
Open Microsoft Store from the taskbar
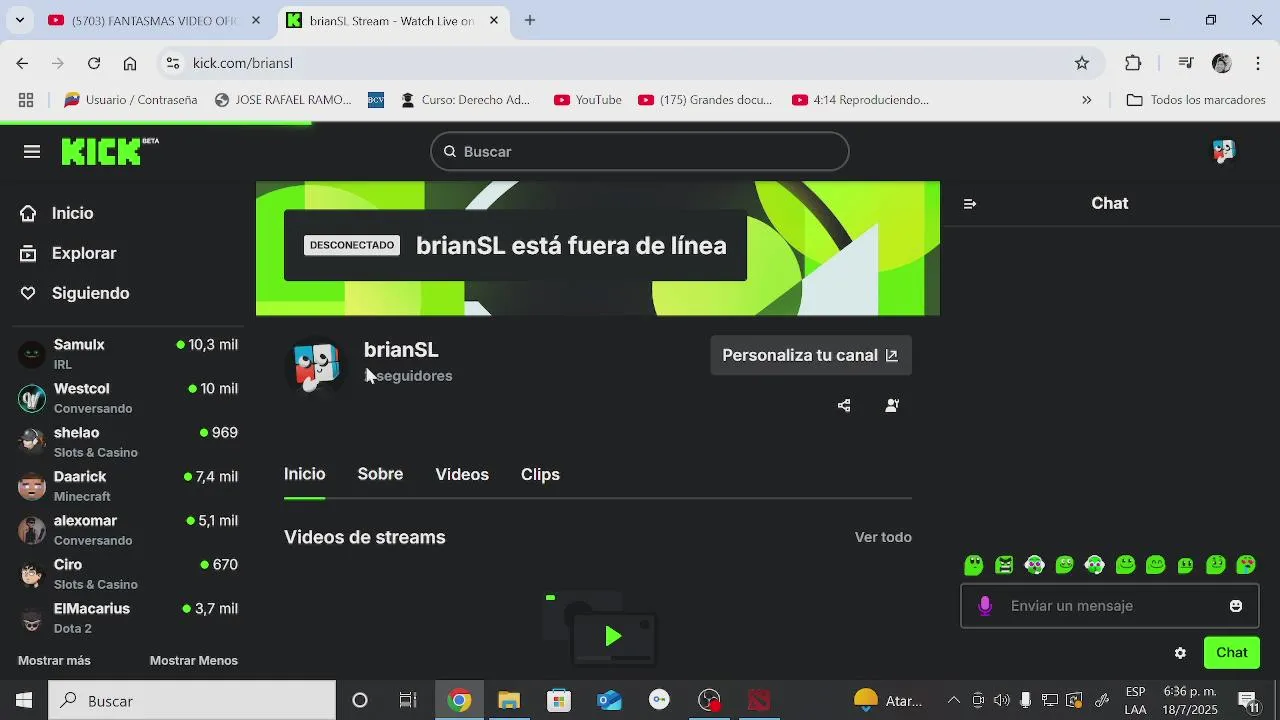tap(559, 700)
